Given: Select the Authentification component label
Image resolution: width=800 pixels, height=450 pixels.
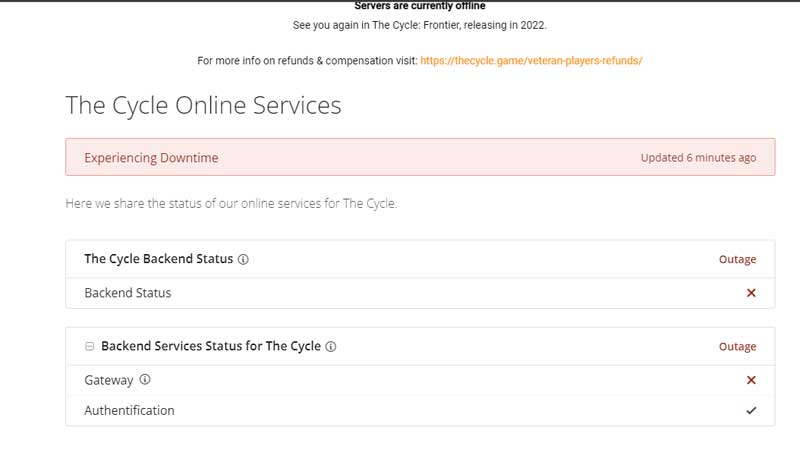Looking at the screenshot, I should pyautogui.click(x=129, y=410).
